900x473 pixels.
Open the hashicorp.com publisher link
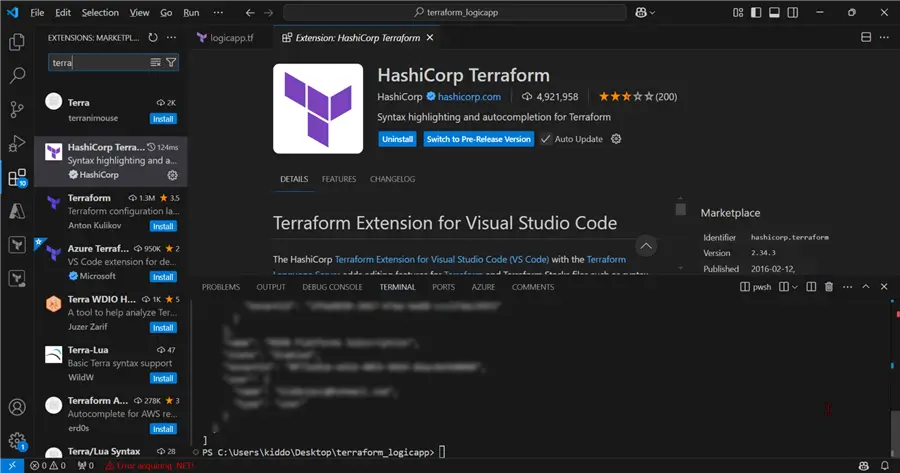click(x=469, y=96)
